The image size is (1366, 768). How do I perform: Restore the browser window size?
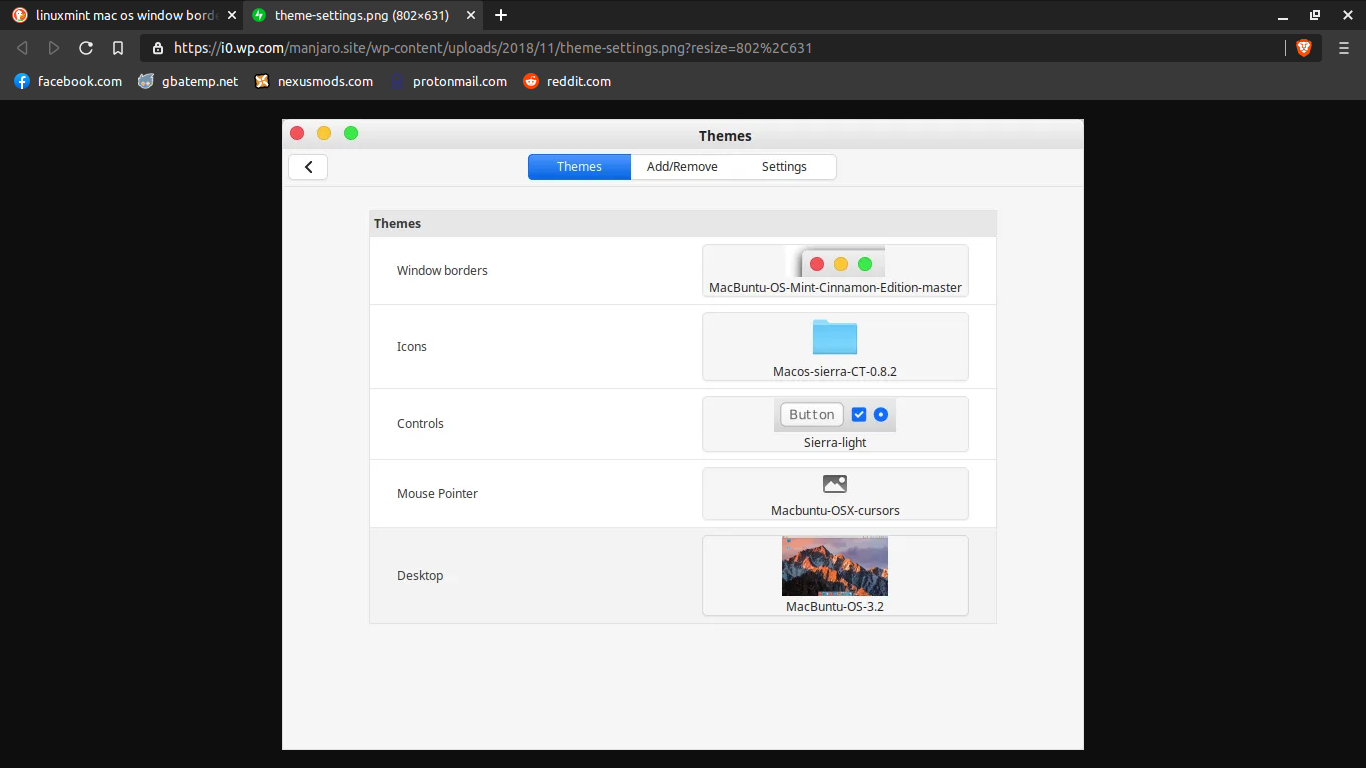[x=1315, y=15]
